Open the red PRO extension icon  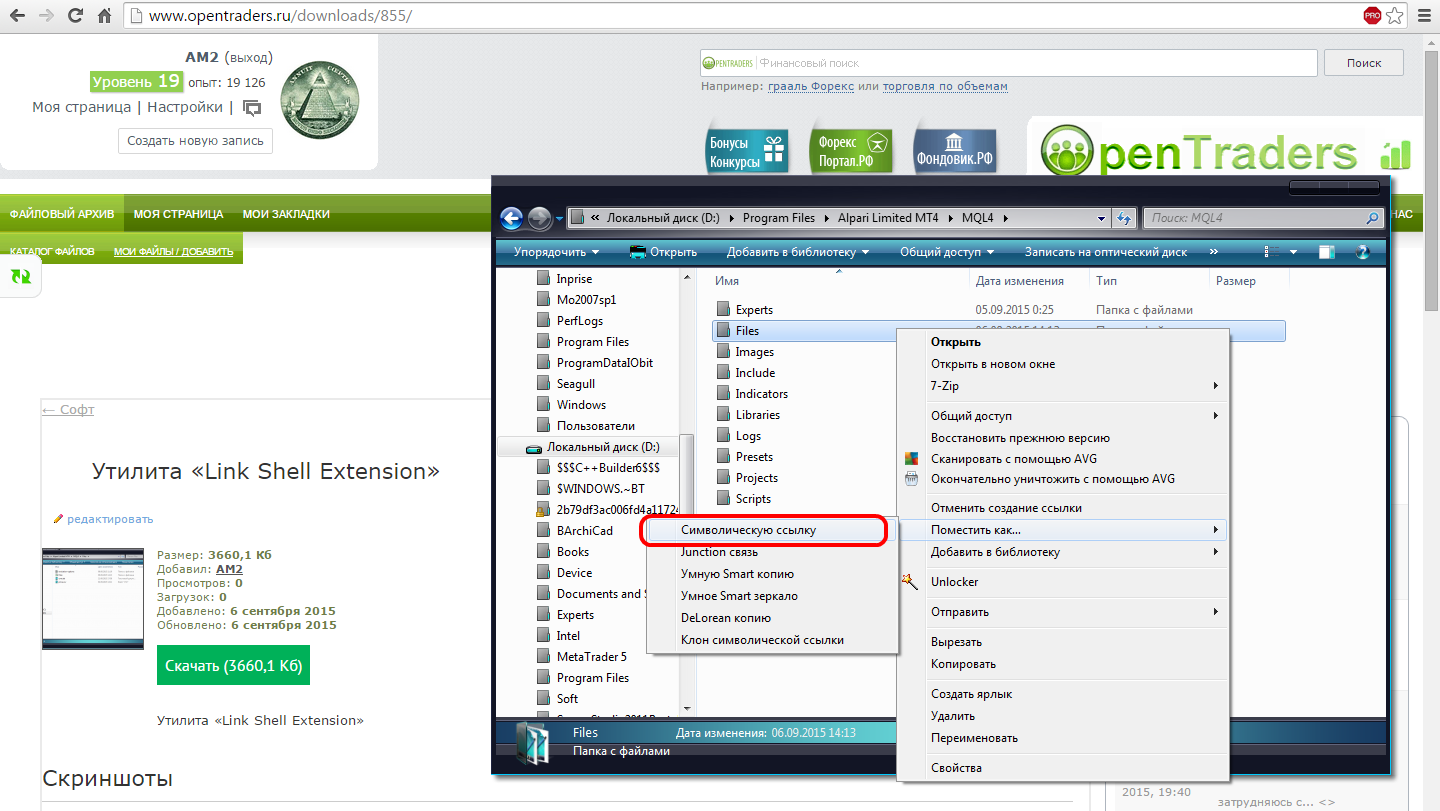(1372, 16)
